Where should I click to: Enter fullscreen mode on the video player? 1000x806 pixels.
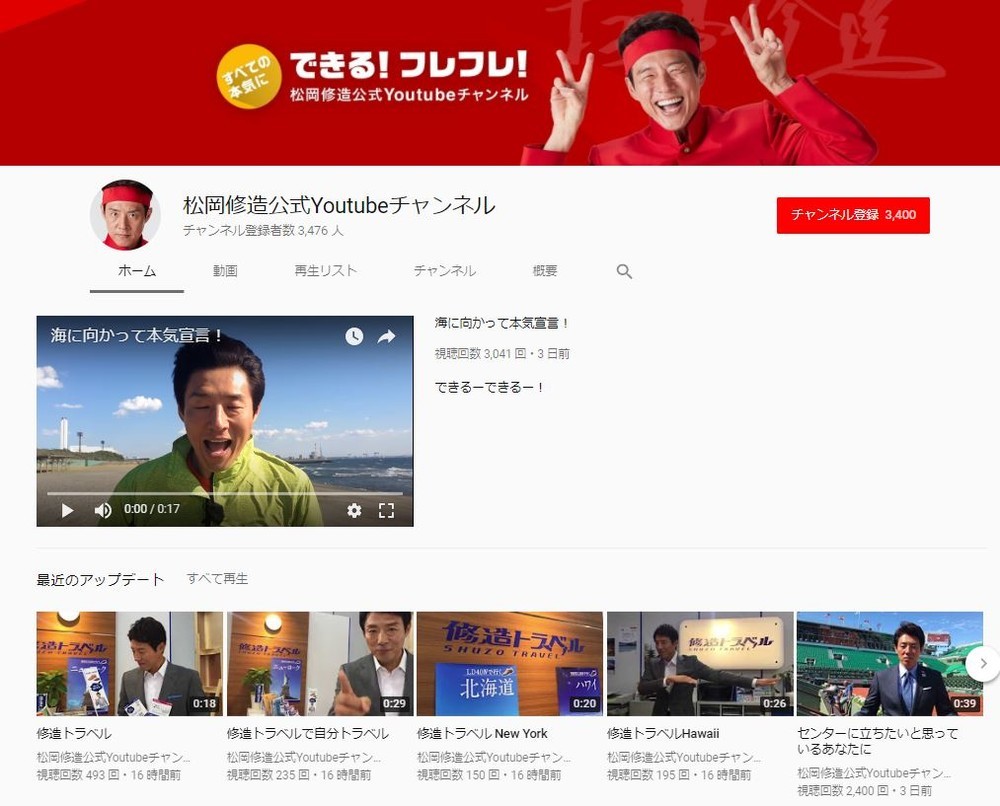387,510
